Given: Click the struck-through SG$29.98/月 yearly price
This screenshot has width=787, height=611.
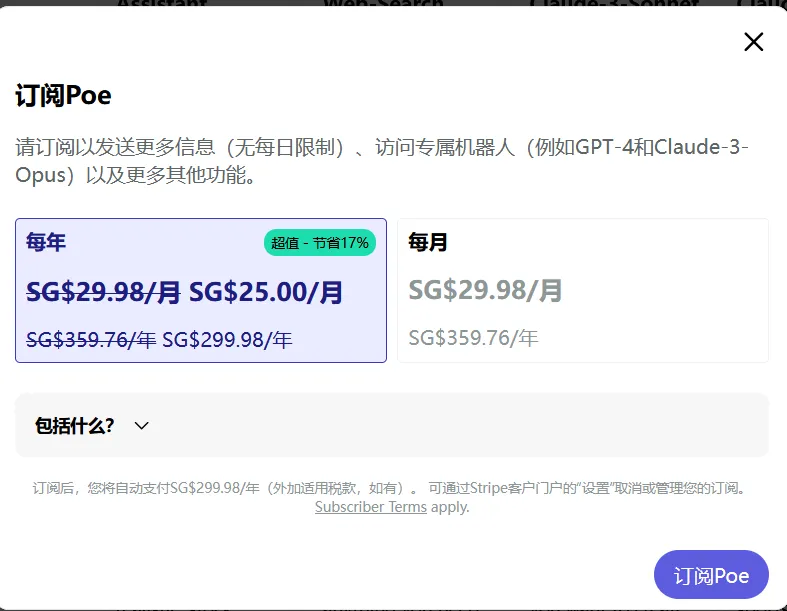Looking at the screenshot, I should (103, 292).
